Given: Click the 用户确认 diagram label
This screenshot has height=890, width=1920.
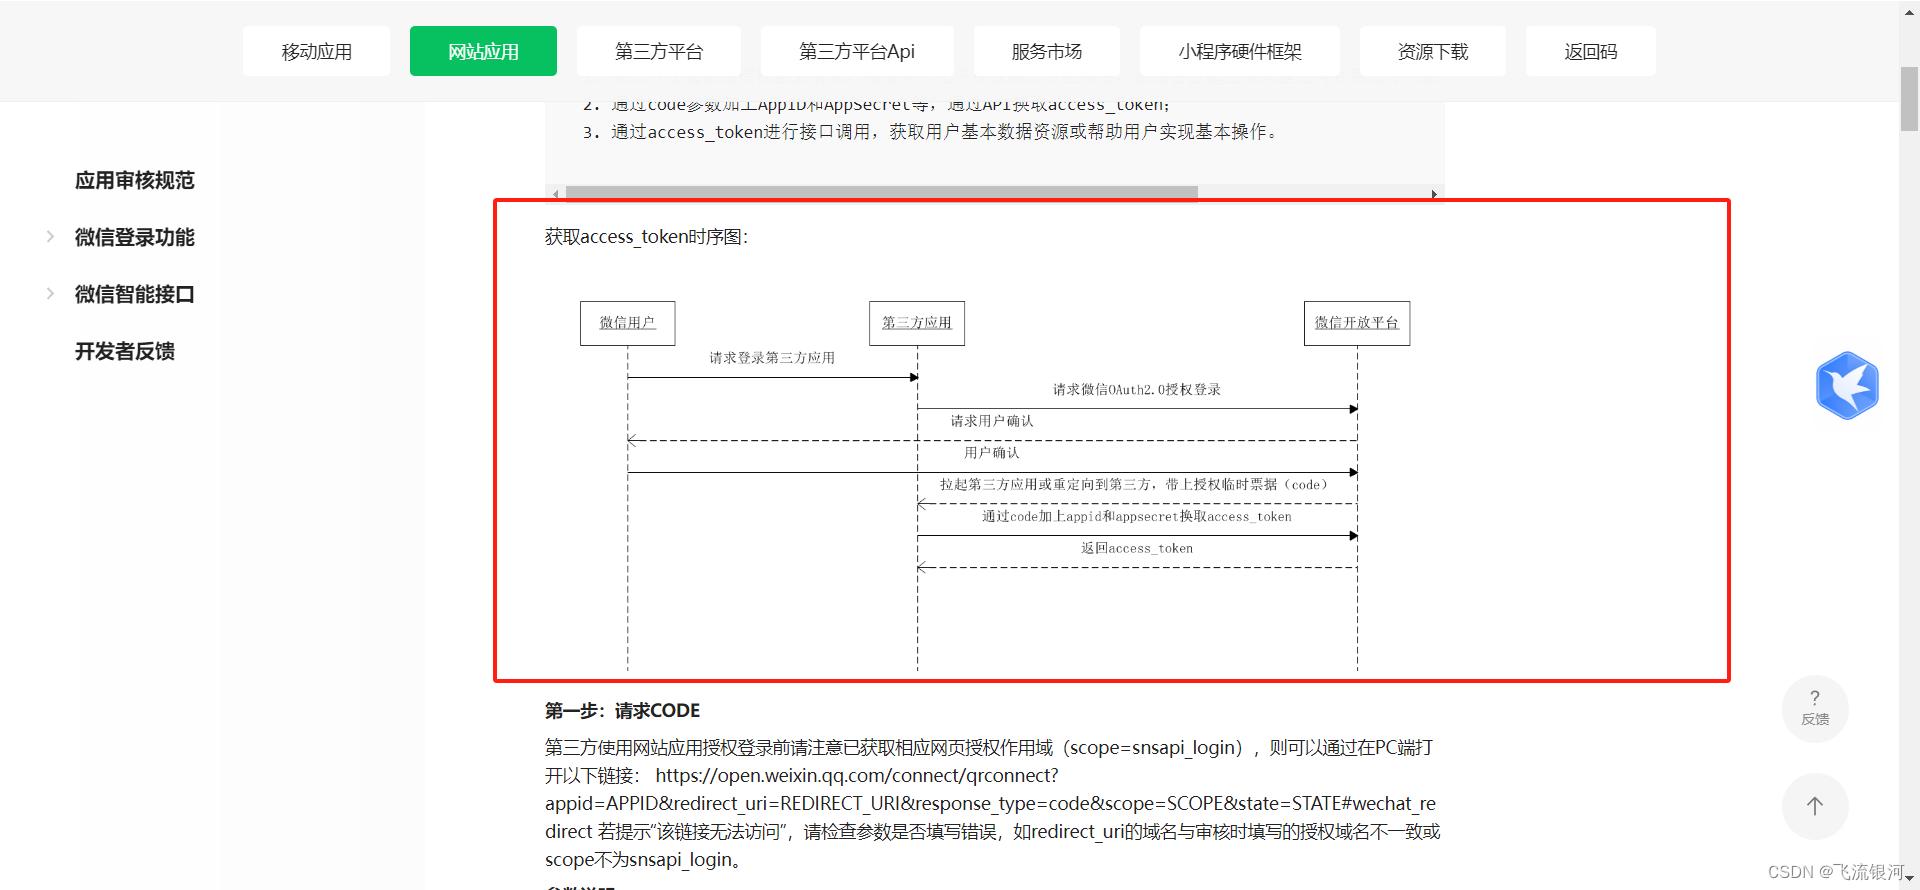Looking at the screenshot, I should click(x=992, y=453).
